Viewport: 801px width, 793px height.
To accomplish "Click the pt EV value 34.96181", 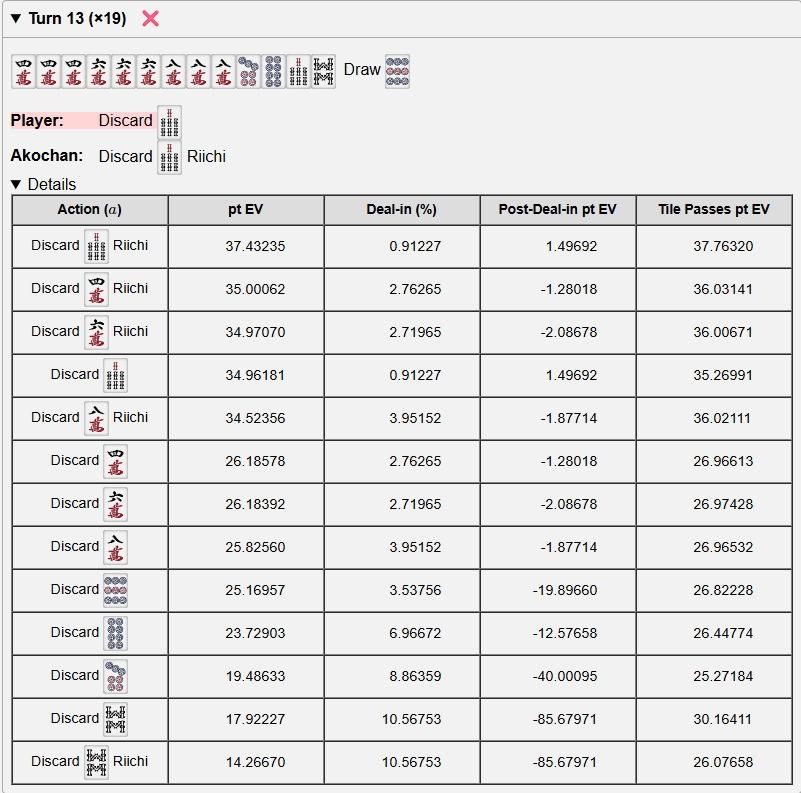I will click(255, 375).
